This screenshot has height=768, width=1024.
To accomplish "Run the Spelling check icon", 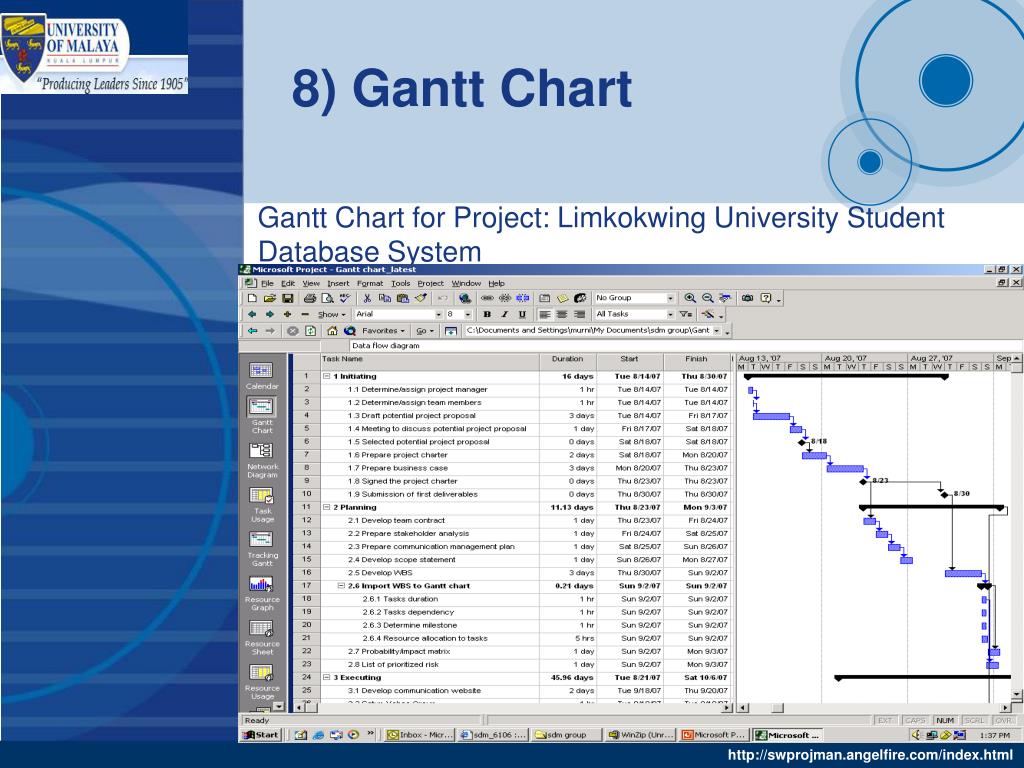I will (345, 298).
